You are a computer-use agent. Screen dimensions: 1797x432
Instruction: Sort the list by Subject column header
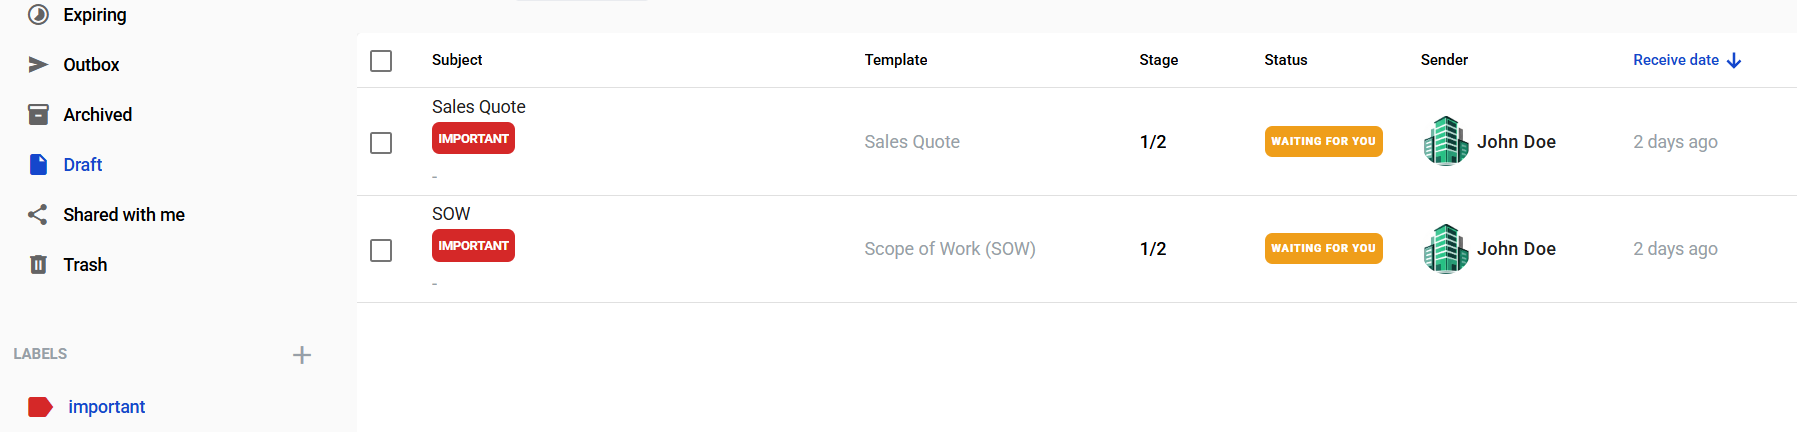(457, 60)
